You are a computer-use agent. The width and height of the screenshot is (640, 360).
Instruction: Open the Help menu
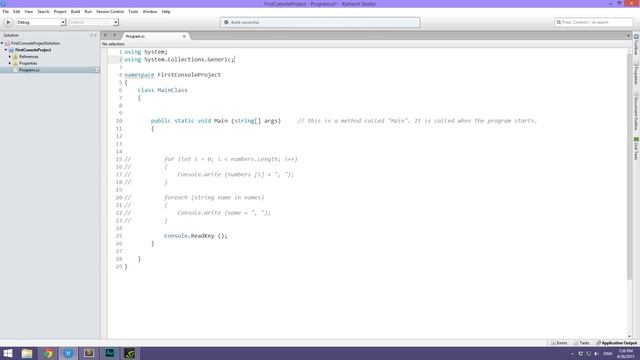coord(166,12)
